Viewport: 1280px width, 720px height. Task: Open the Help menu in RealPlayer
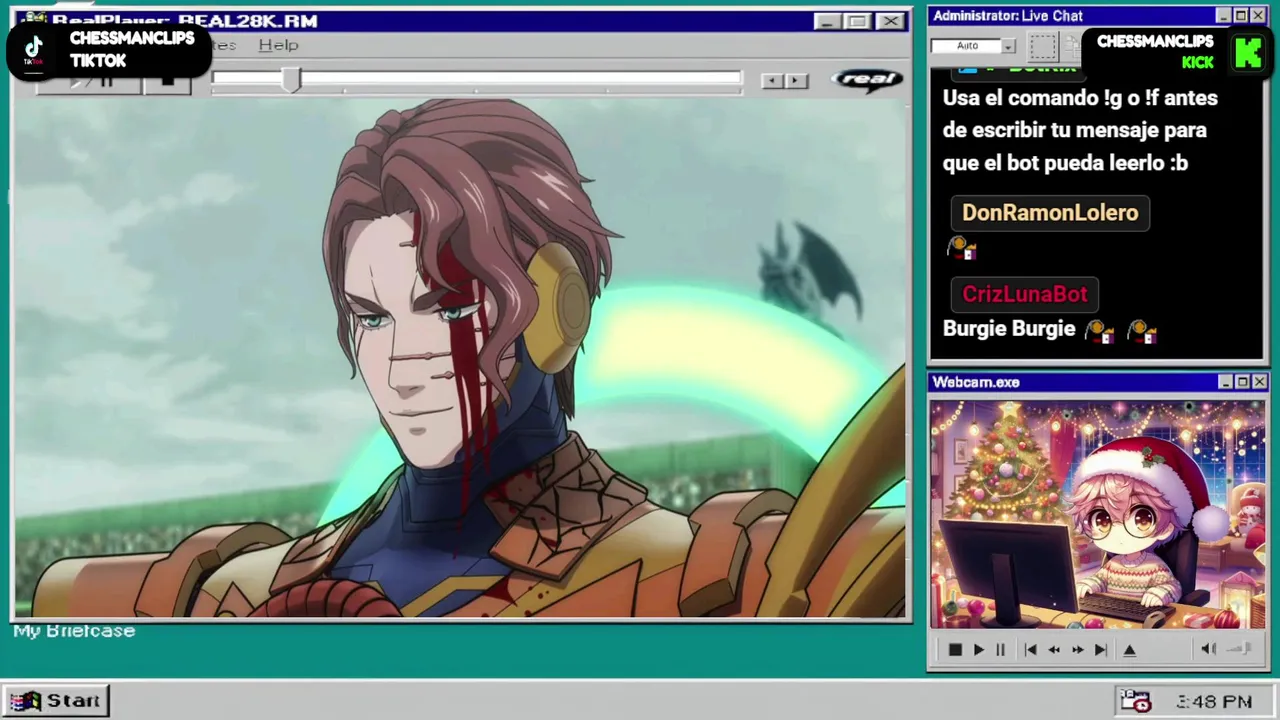(278, 45)
